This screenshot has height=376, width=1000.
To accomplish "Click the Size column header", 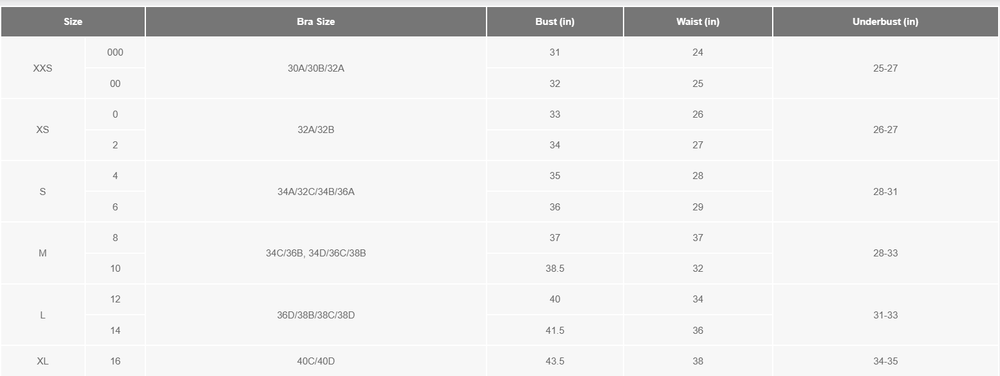I will point(73,22).
